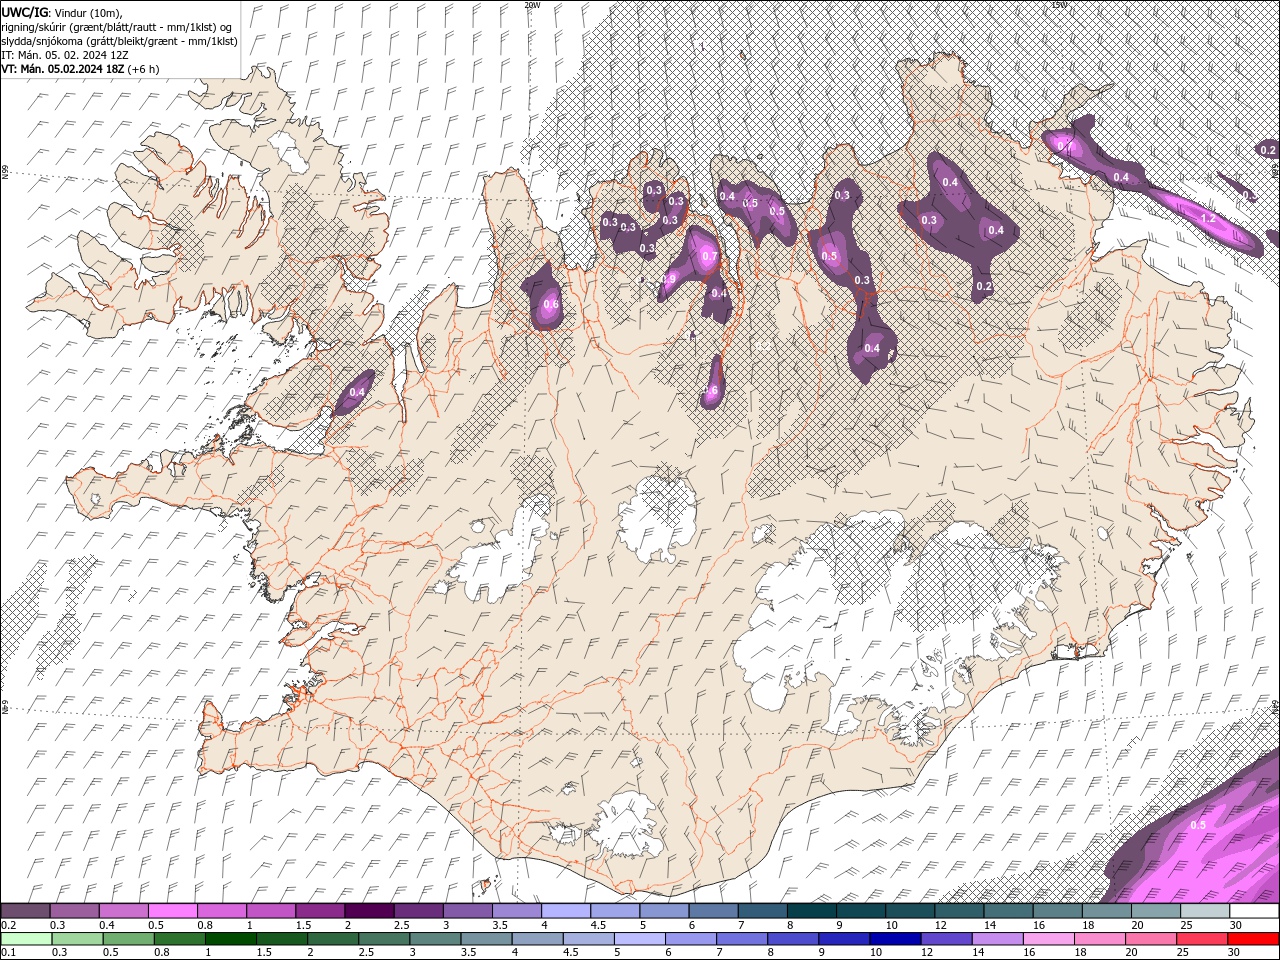This screenshot has width=1280, height=960.
Task: Click the '20W' longitude label at map top
Action: (x=532, y=5)
